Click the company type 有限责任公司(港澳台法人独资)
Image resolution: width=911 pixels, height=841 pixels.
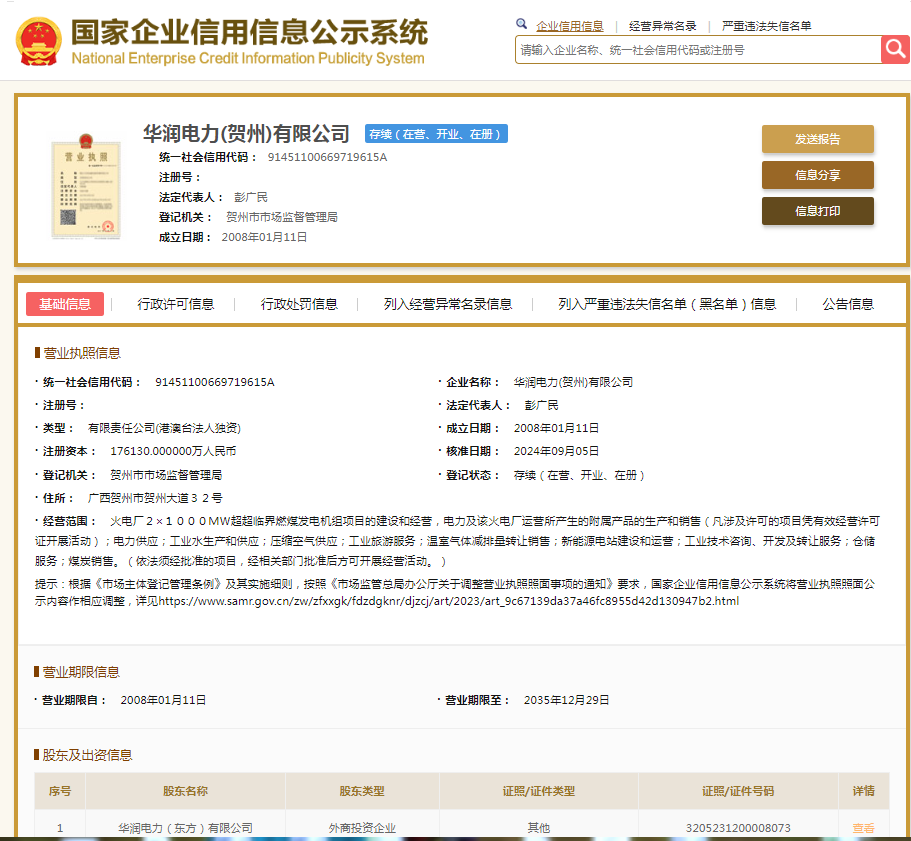coord(164,428)
